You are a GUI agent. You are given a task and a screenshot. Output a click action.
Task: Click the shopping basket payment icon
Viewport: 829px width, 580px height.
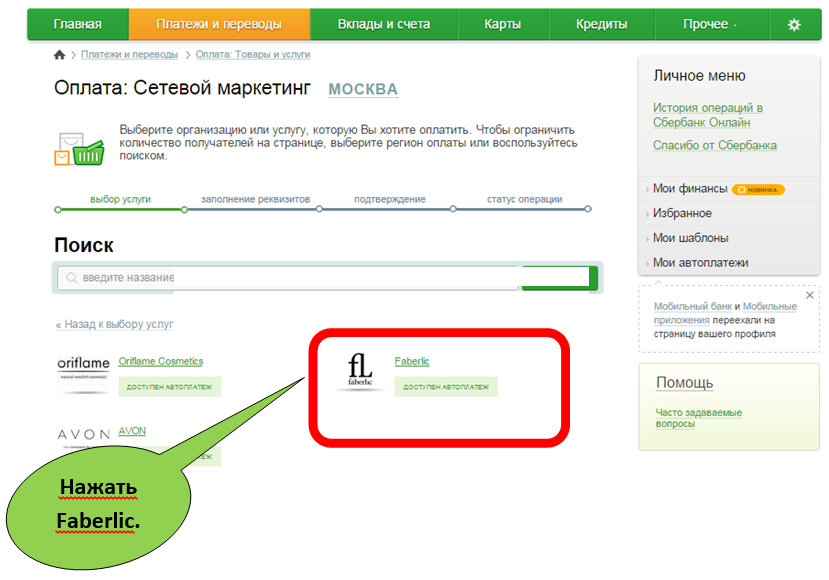(x=79, y=148)
